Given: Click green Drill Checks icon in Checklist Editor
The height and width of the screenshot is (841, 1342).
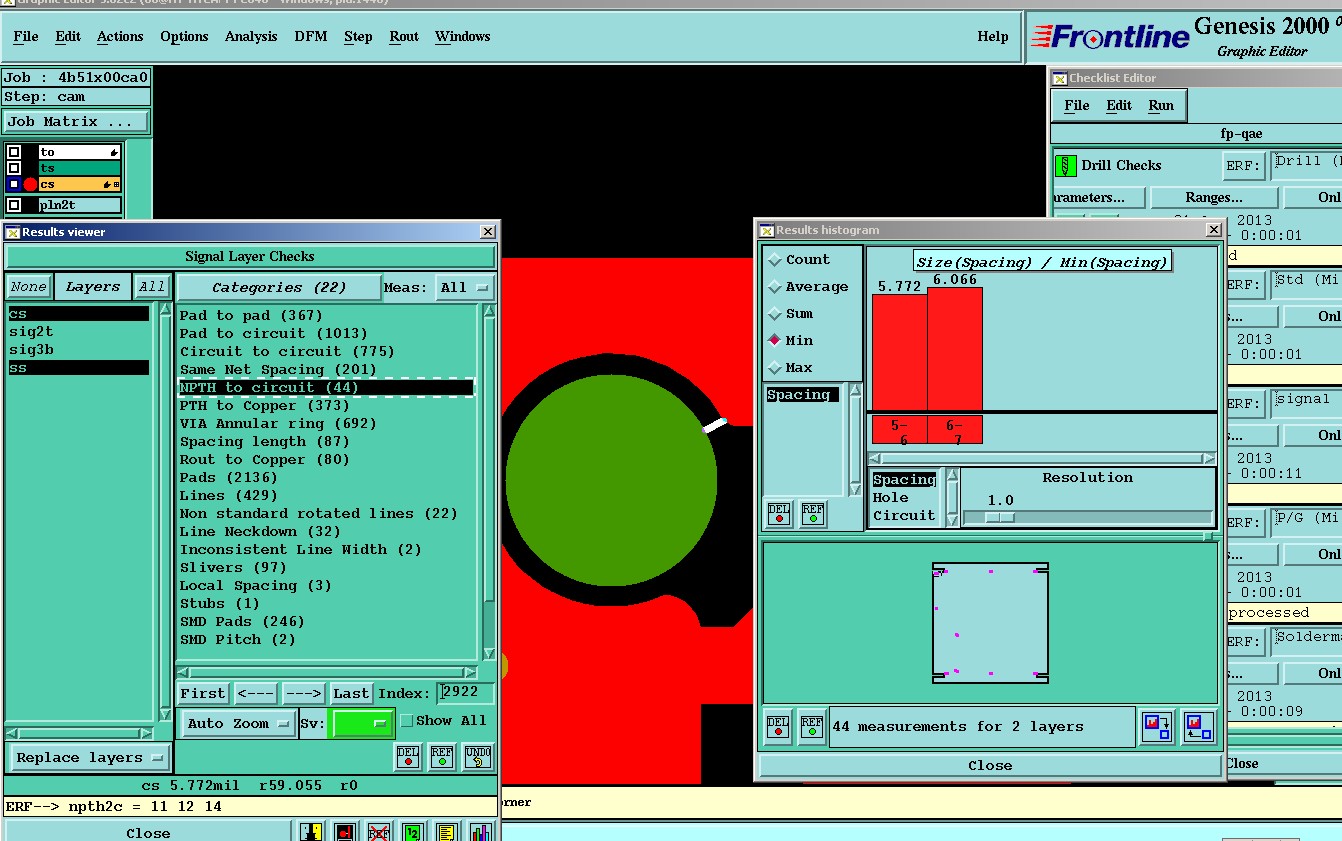Looking at the screenshot, I should [1065, 165].
